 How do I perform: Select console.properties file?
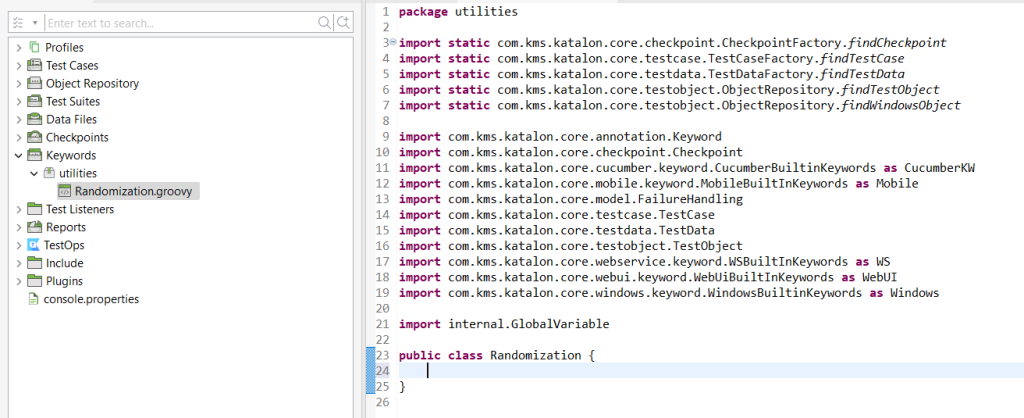(x=92, y=299)
